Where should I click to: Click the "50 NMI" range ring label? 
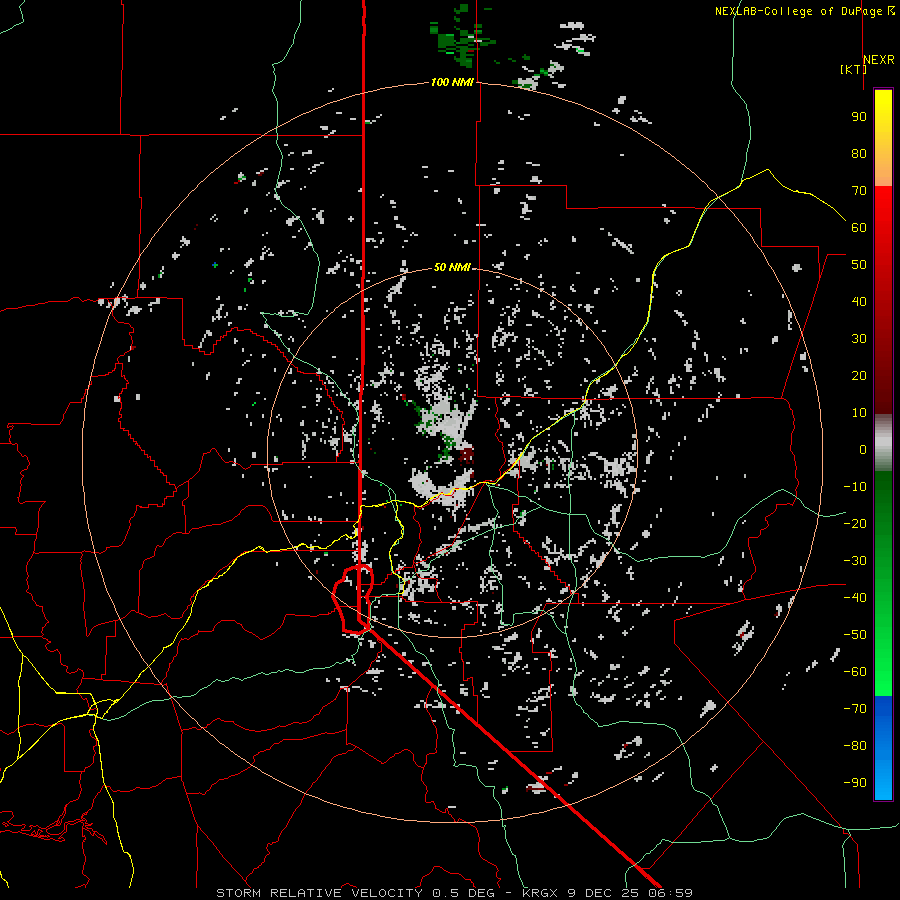tap(452, 267)
